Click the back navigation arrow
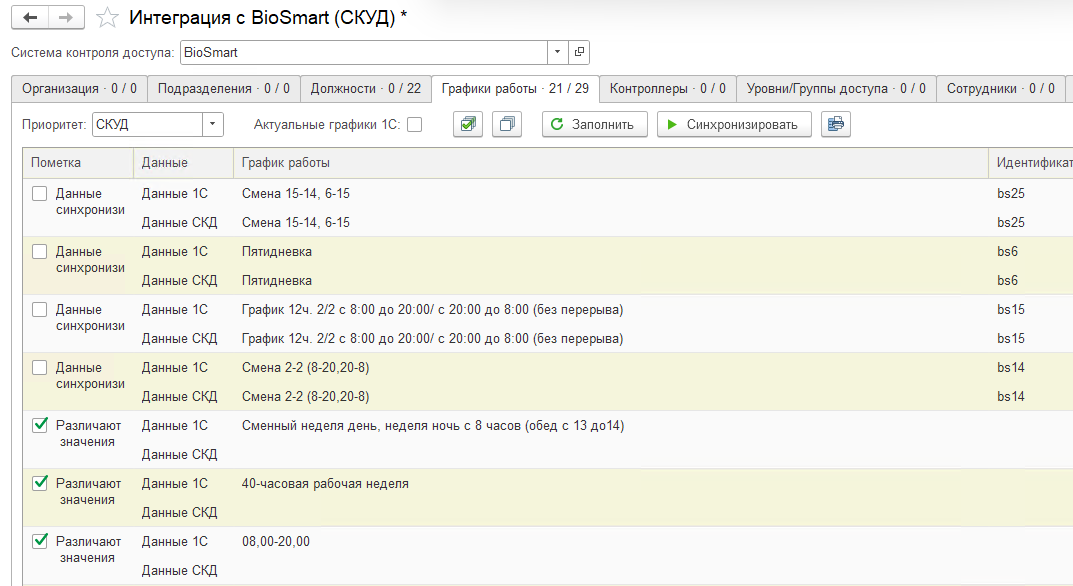 pos(30,18)
